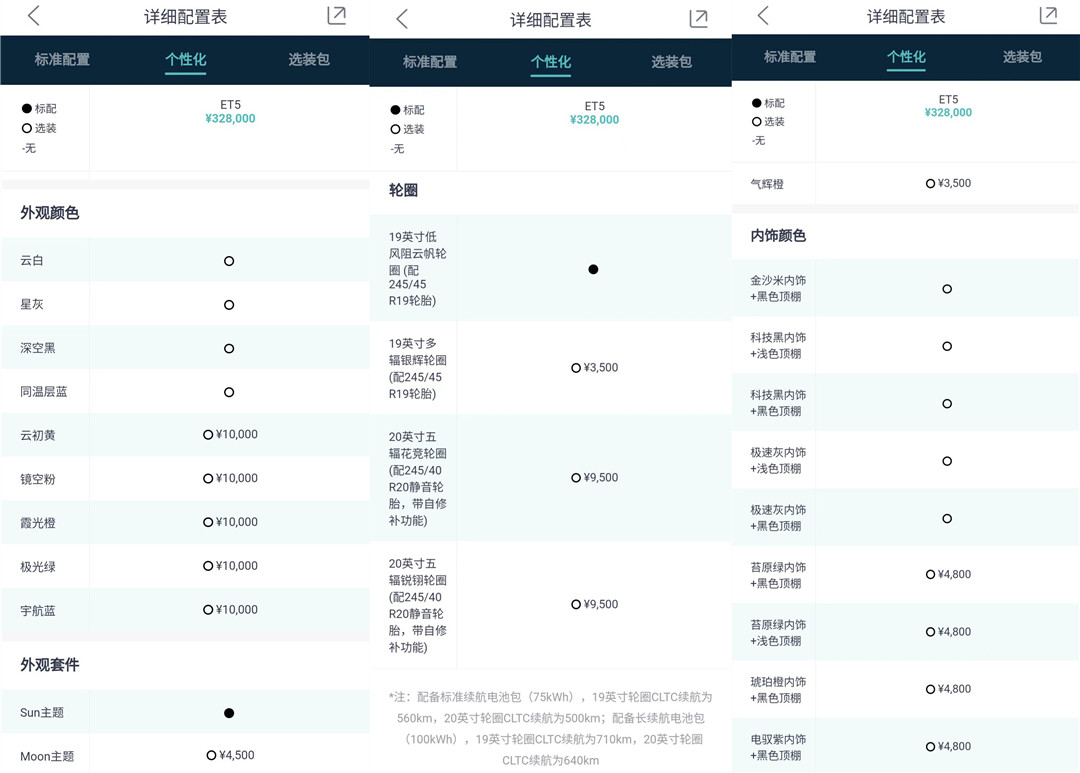Select 金沙米内饰+黑色顶棚 interior option
The width and height of the screenshot is (1080, 773).
(946, 289)
